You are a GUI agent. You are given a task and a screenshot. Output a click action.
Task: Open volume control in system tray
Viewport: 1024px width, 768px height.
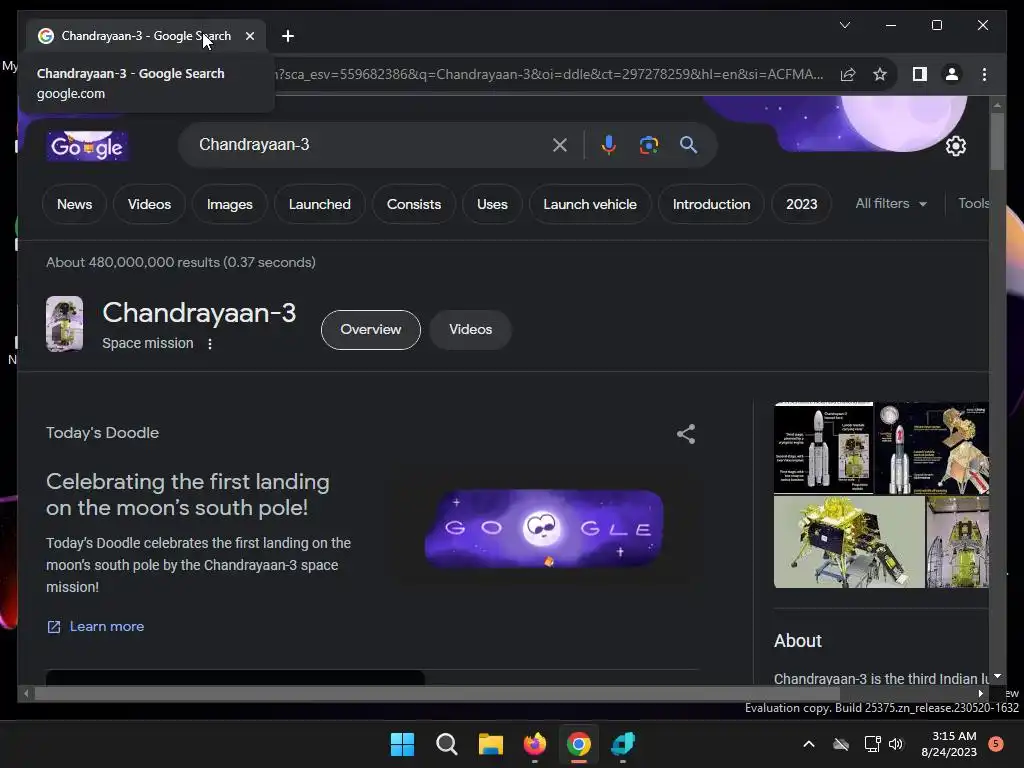click(896, 744)
